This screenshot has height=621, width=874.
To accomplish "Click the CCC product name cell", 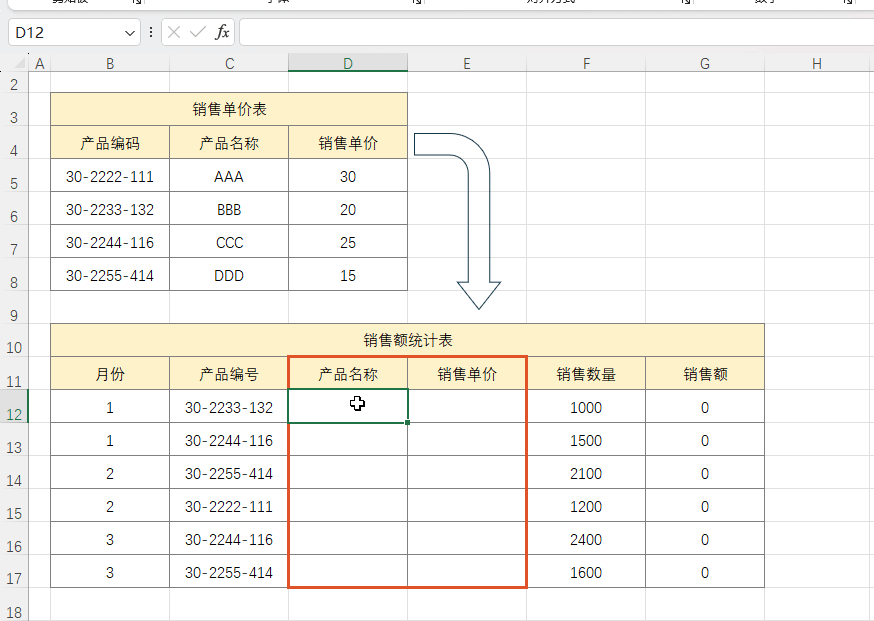I will 229,242.
